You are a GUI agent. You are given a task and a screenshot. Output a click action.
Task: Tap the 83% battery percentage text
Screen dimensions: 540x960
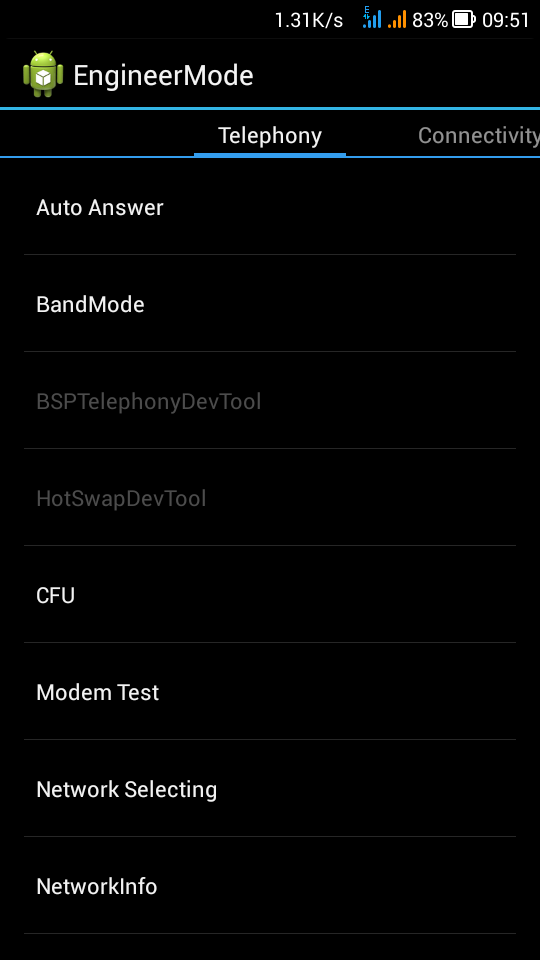(430, 20)
